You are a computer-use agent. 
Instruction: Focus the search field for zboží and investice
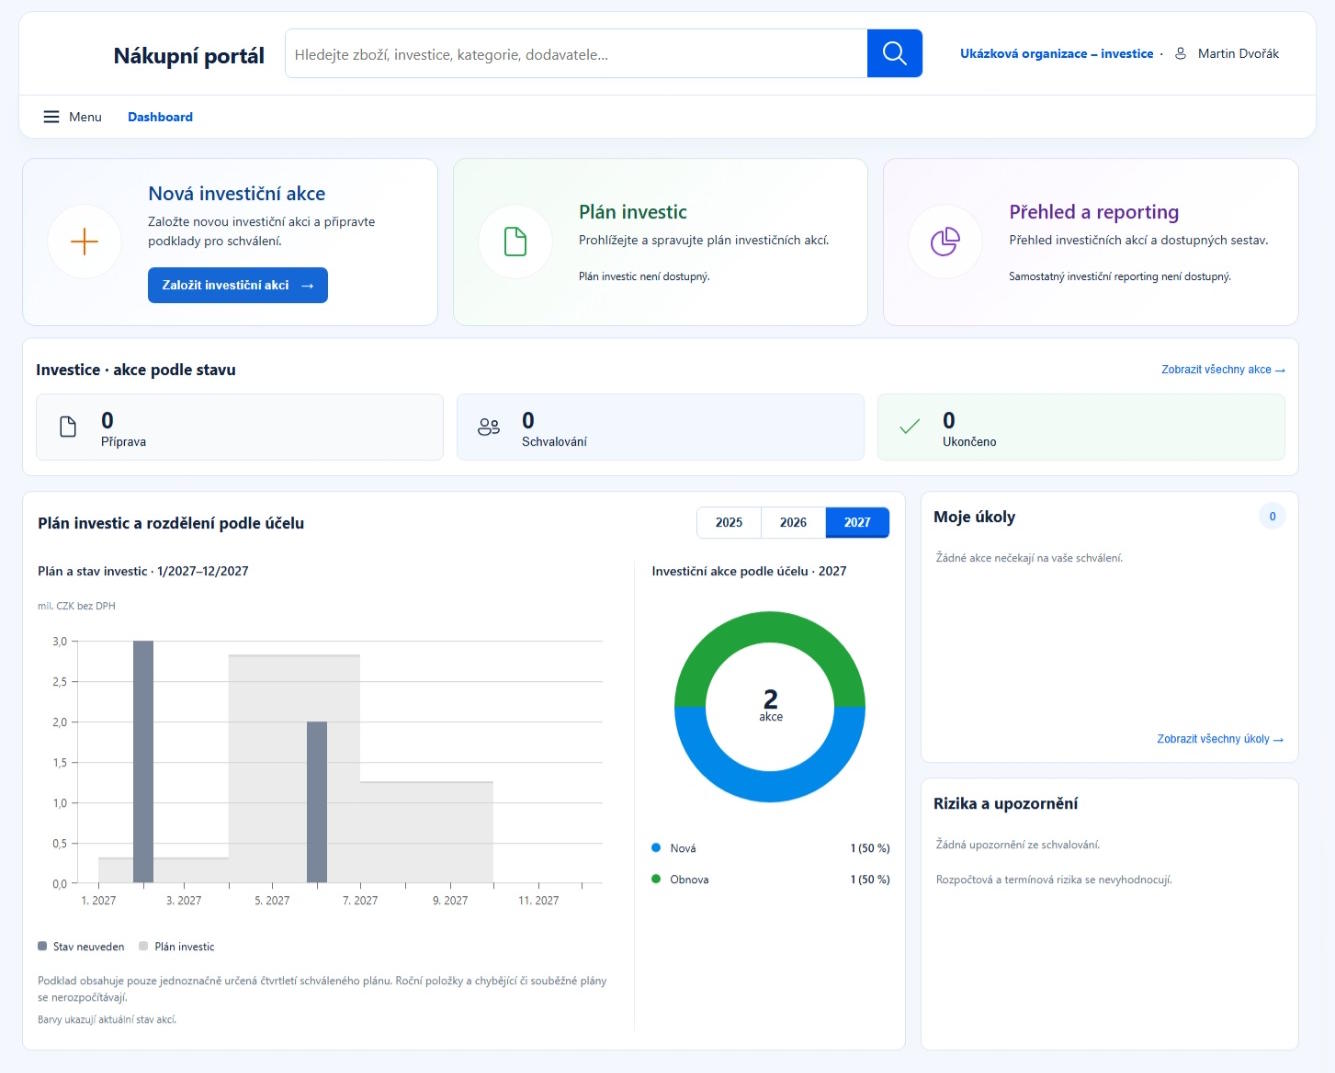576,54
